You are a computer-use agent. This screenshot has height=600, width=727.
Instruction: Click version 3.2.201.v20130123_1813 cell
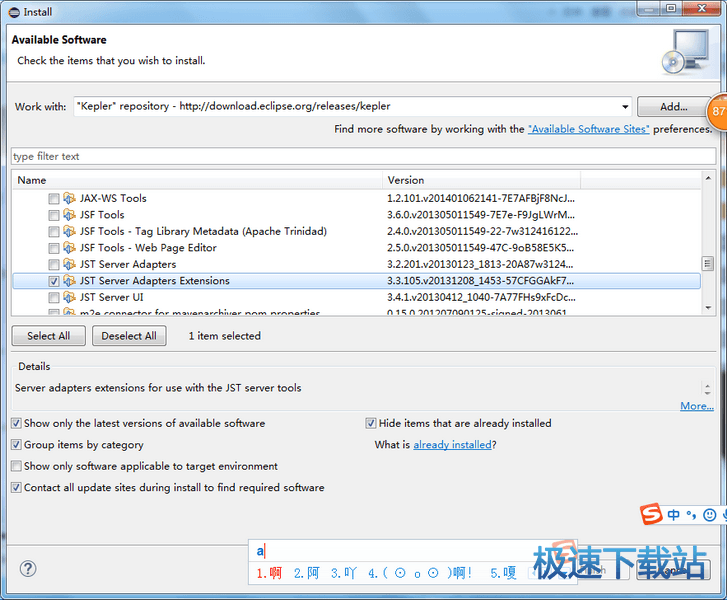pos(480,264)
